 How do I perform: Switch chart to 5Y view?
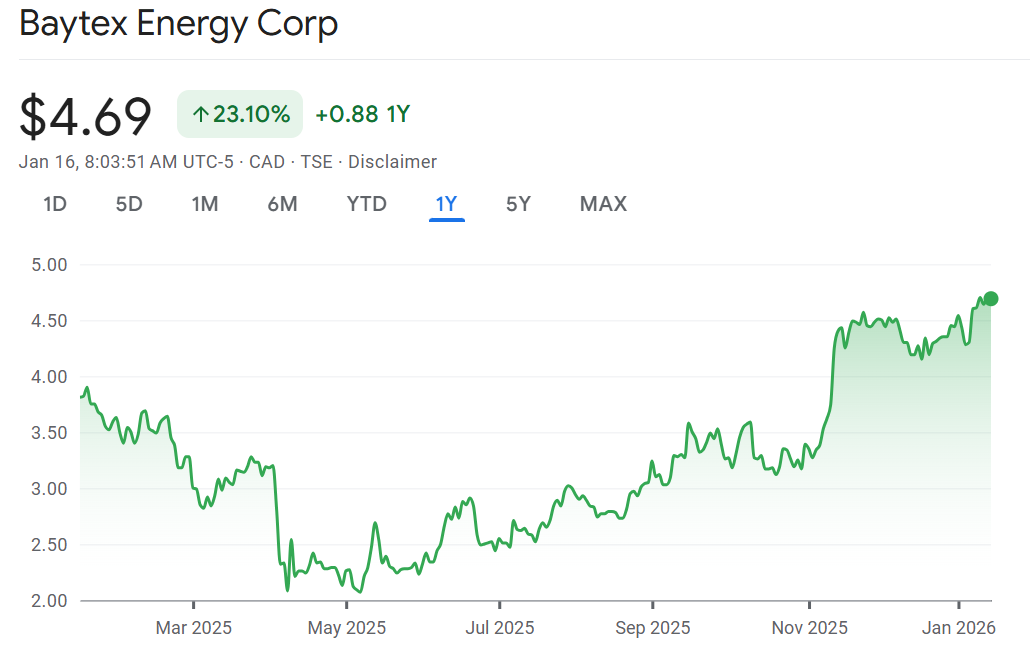click(x=518, y=204)
